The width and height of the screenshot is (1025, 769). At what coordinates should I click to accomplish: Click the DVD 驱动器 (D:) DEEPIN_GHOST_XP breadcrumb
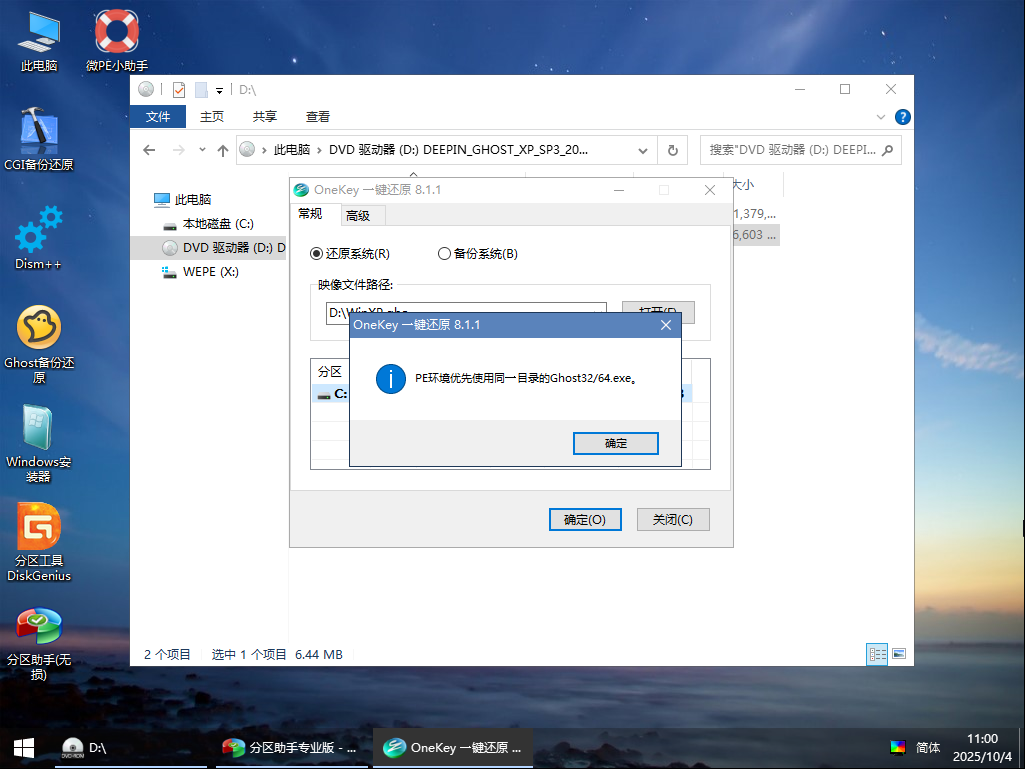[458, 150]
